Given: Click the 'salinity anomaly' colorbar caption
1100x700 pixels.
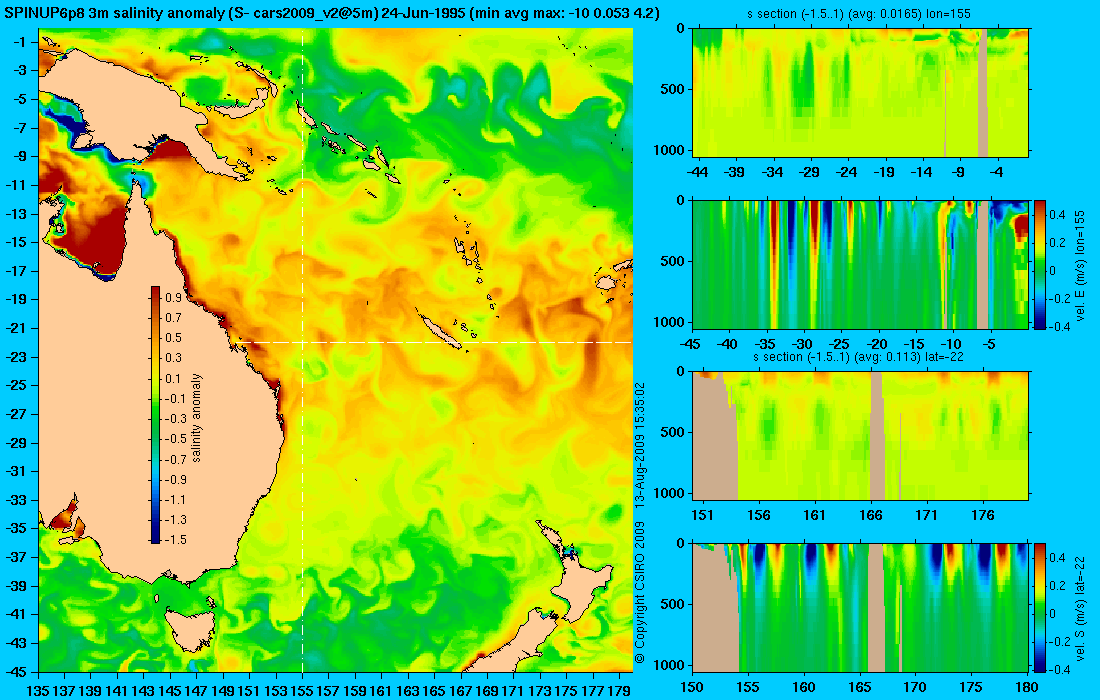Looking at the screenshot, I should tap(197, 417).
